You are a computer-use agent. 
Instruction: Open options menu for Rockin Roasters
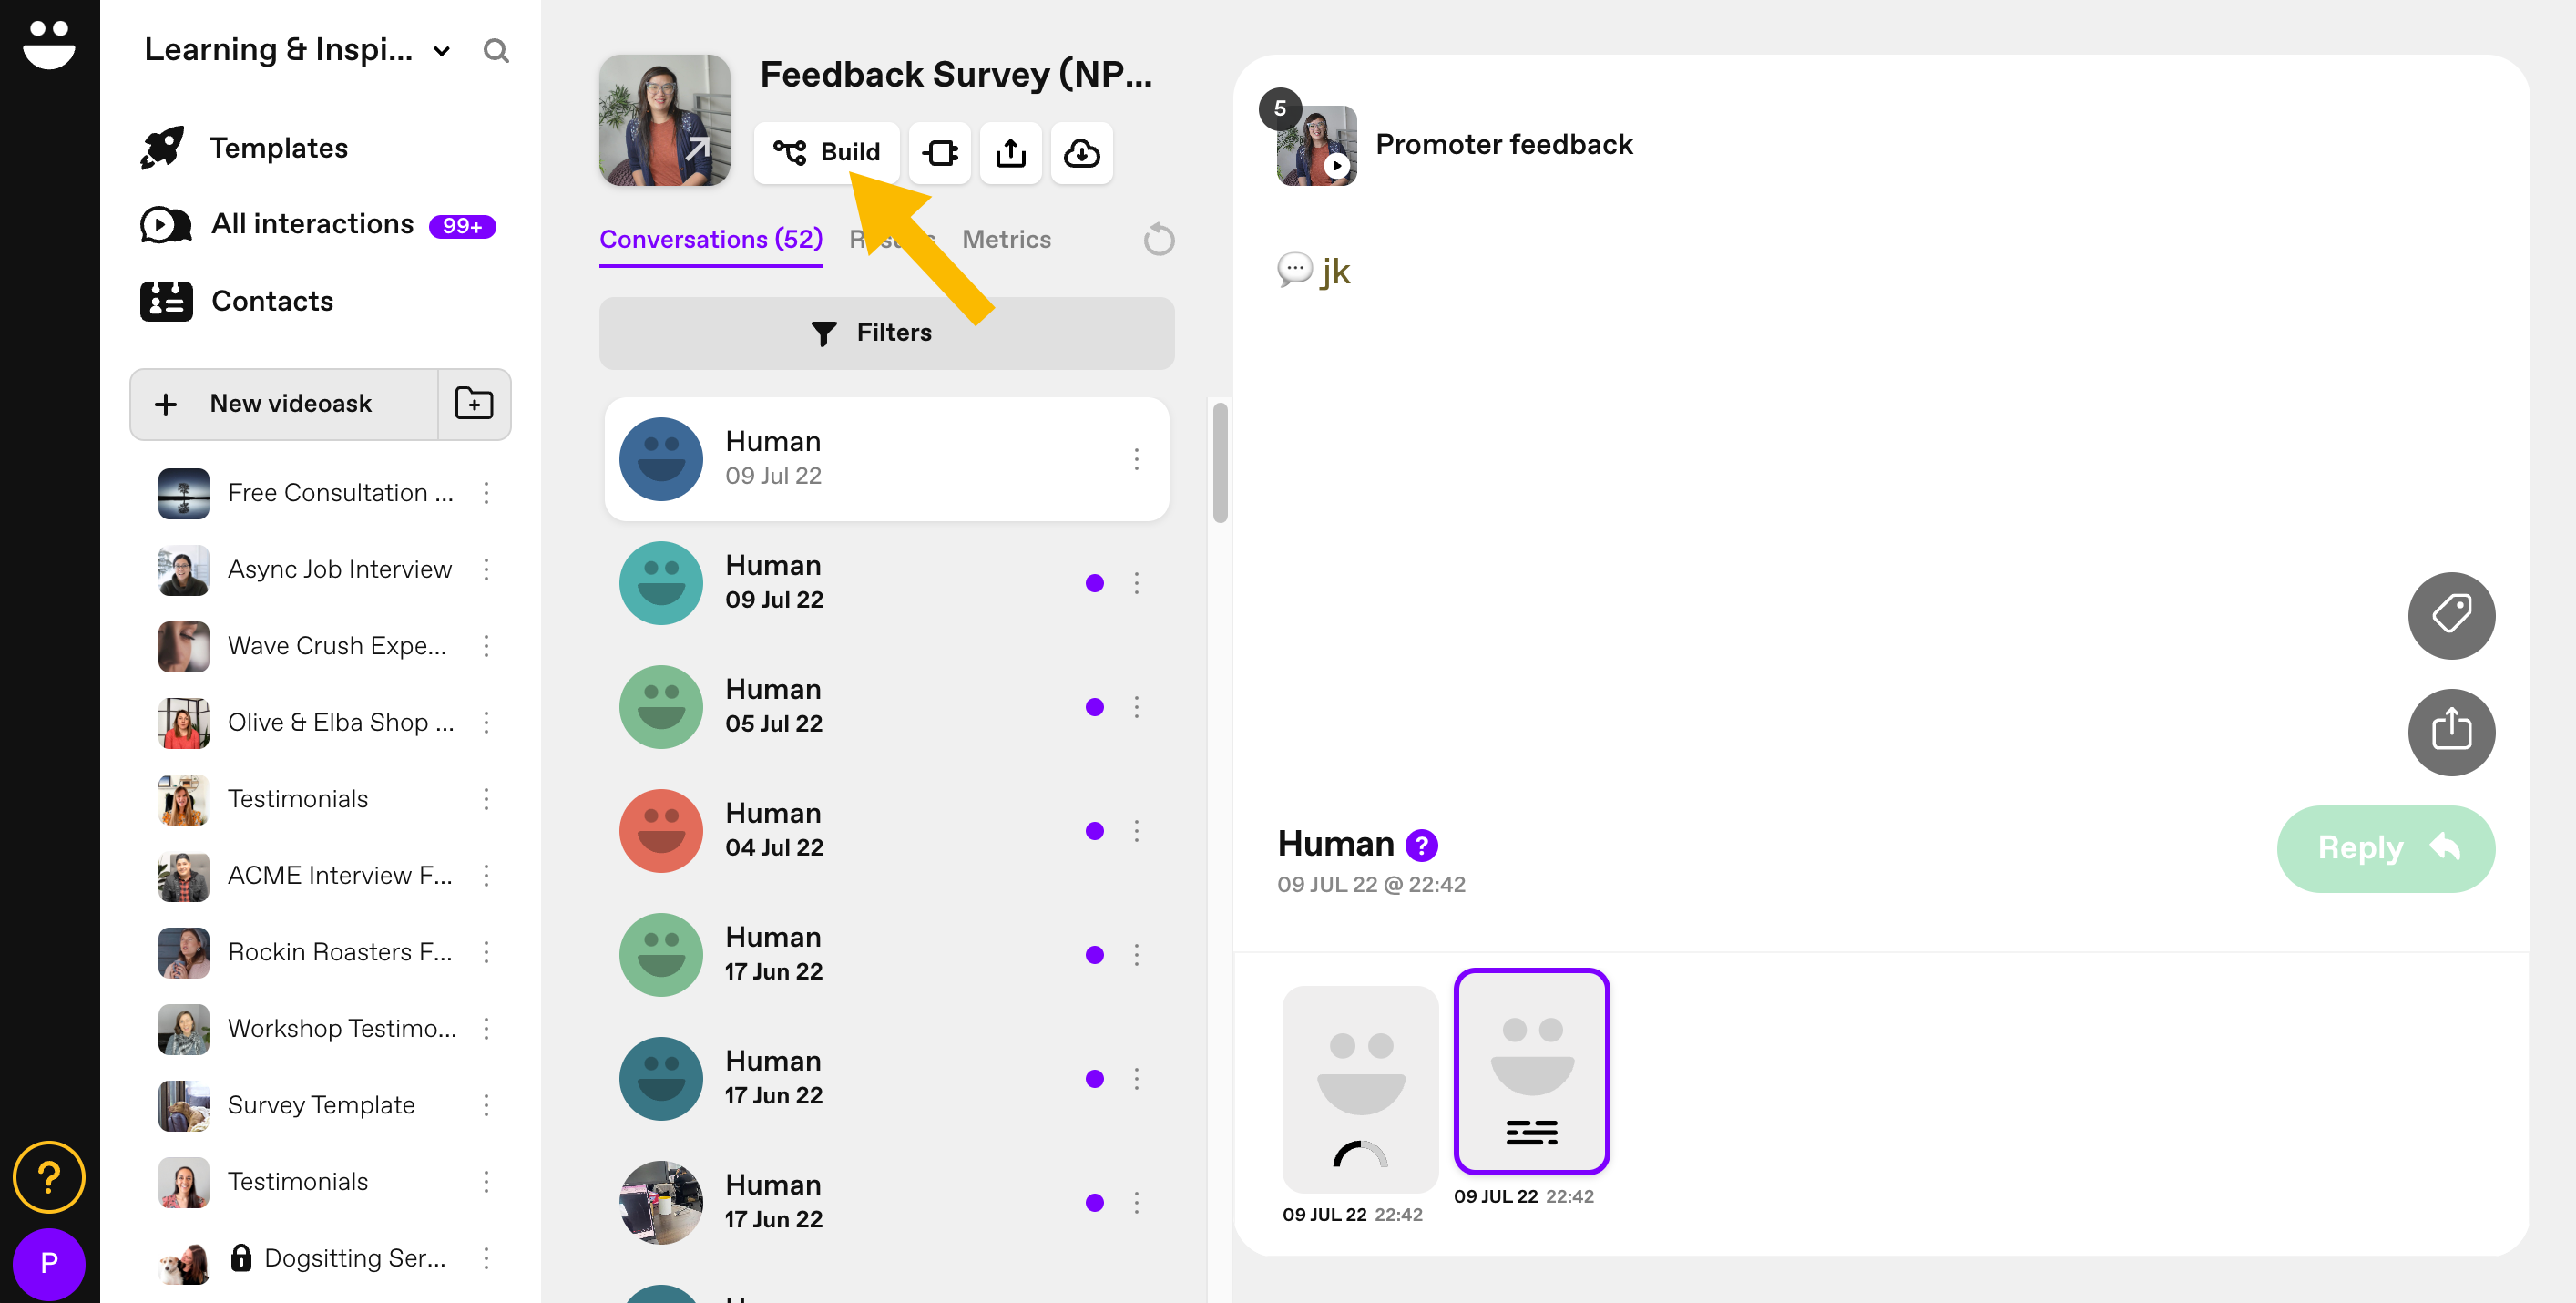point(487,952)
